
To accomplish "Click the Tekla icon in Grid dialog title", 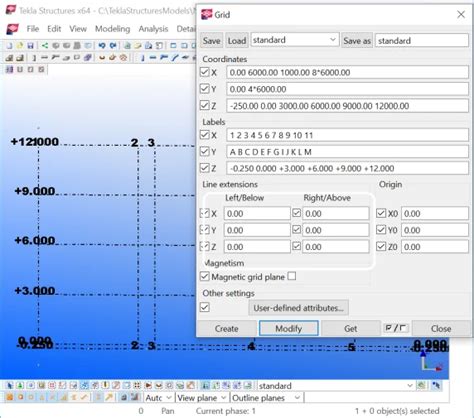I will (206, 14).
